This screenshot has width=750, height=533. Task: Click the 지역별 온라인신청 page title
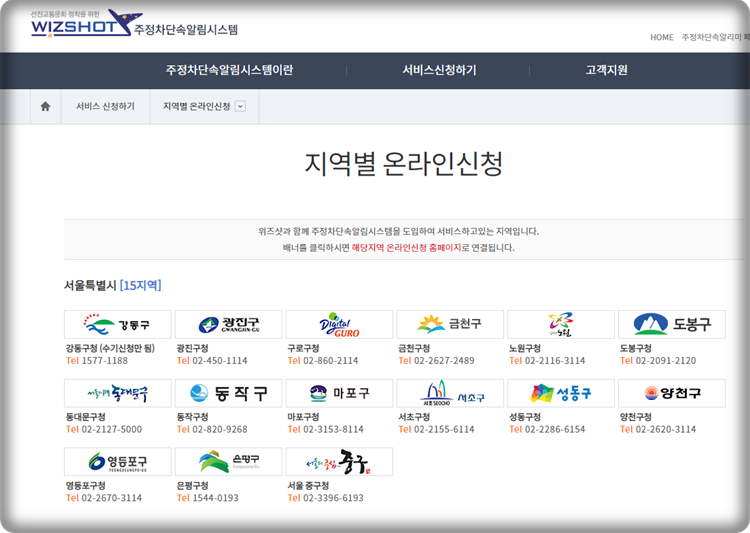click(x=404, y=164)
